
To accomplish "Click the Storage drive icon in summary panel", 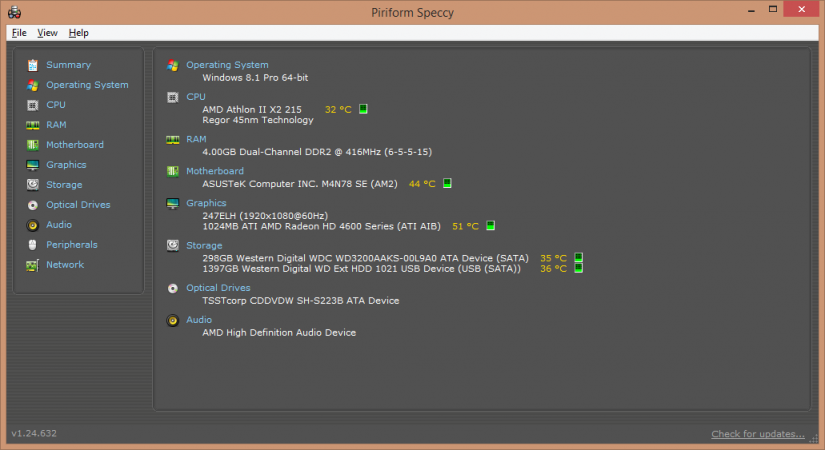I will [x=173, y=246].
